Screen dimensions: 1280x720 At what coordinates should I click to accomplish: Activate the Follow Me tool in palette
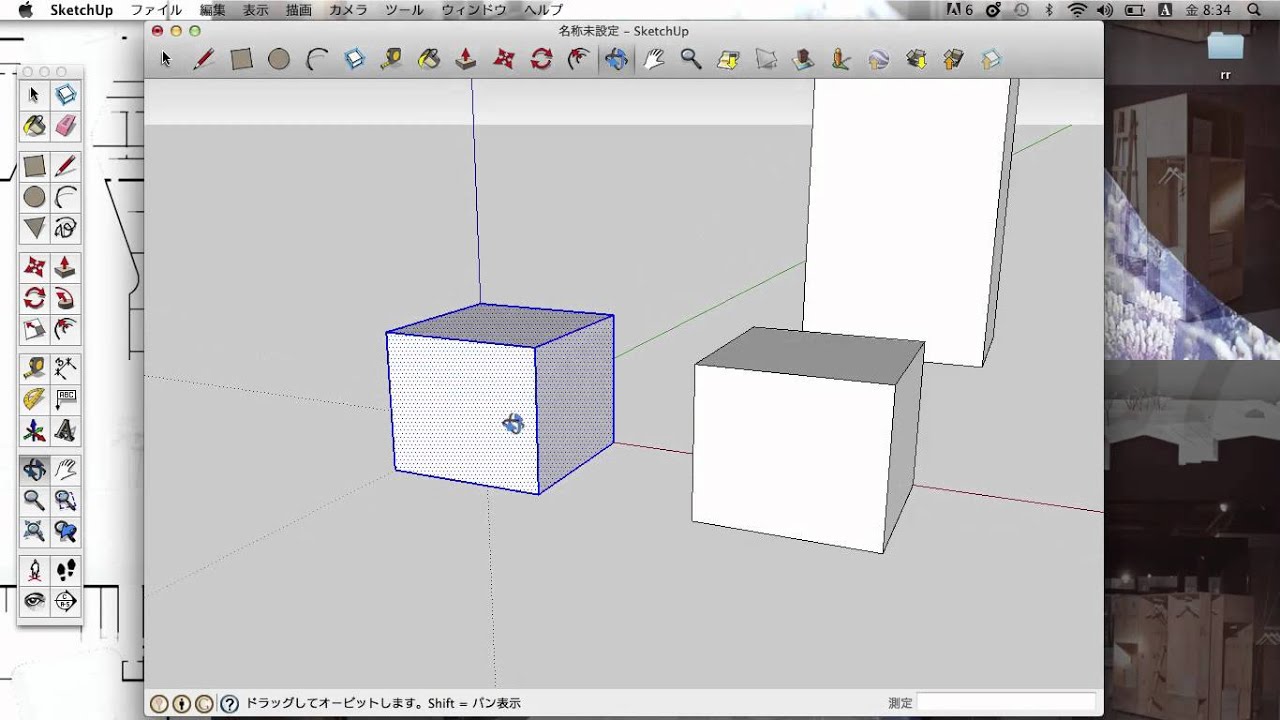pyautogui.click(x=66, y=298)
